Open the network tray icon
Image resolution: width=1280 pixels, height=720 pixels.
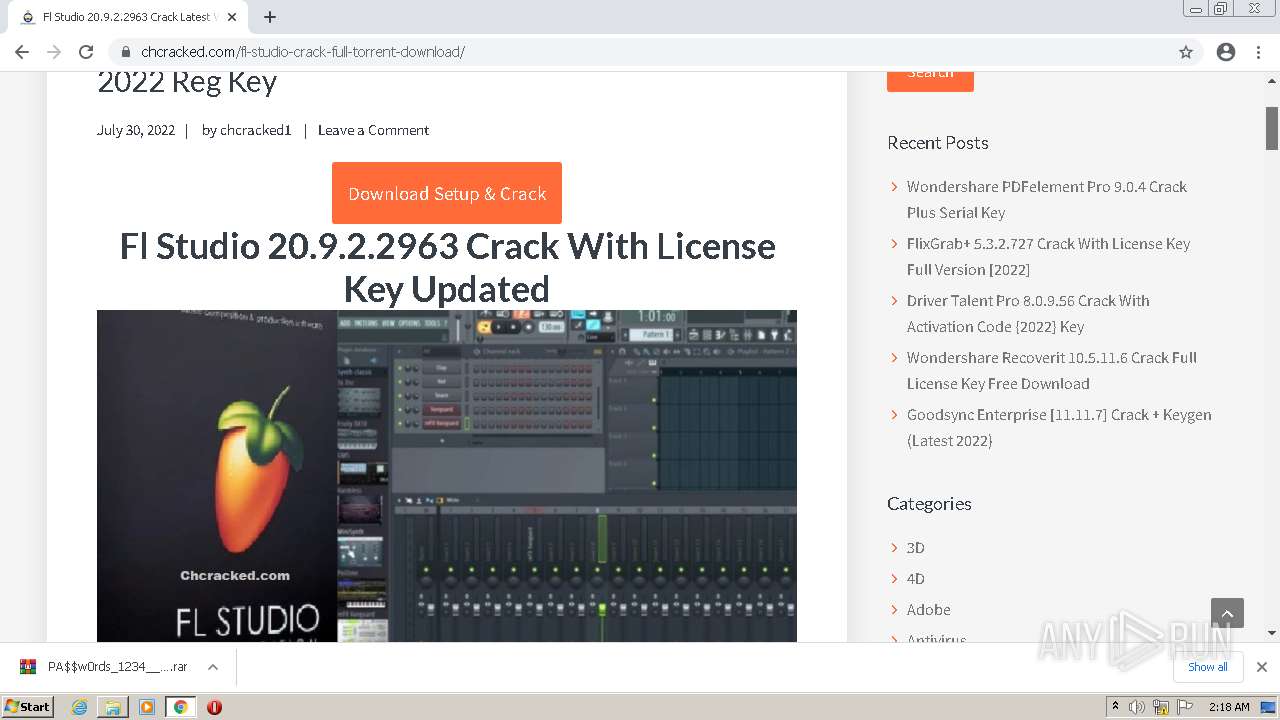click(x=1161, y=707)
